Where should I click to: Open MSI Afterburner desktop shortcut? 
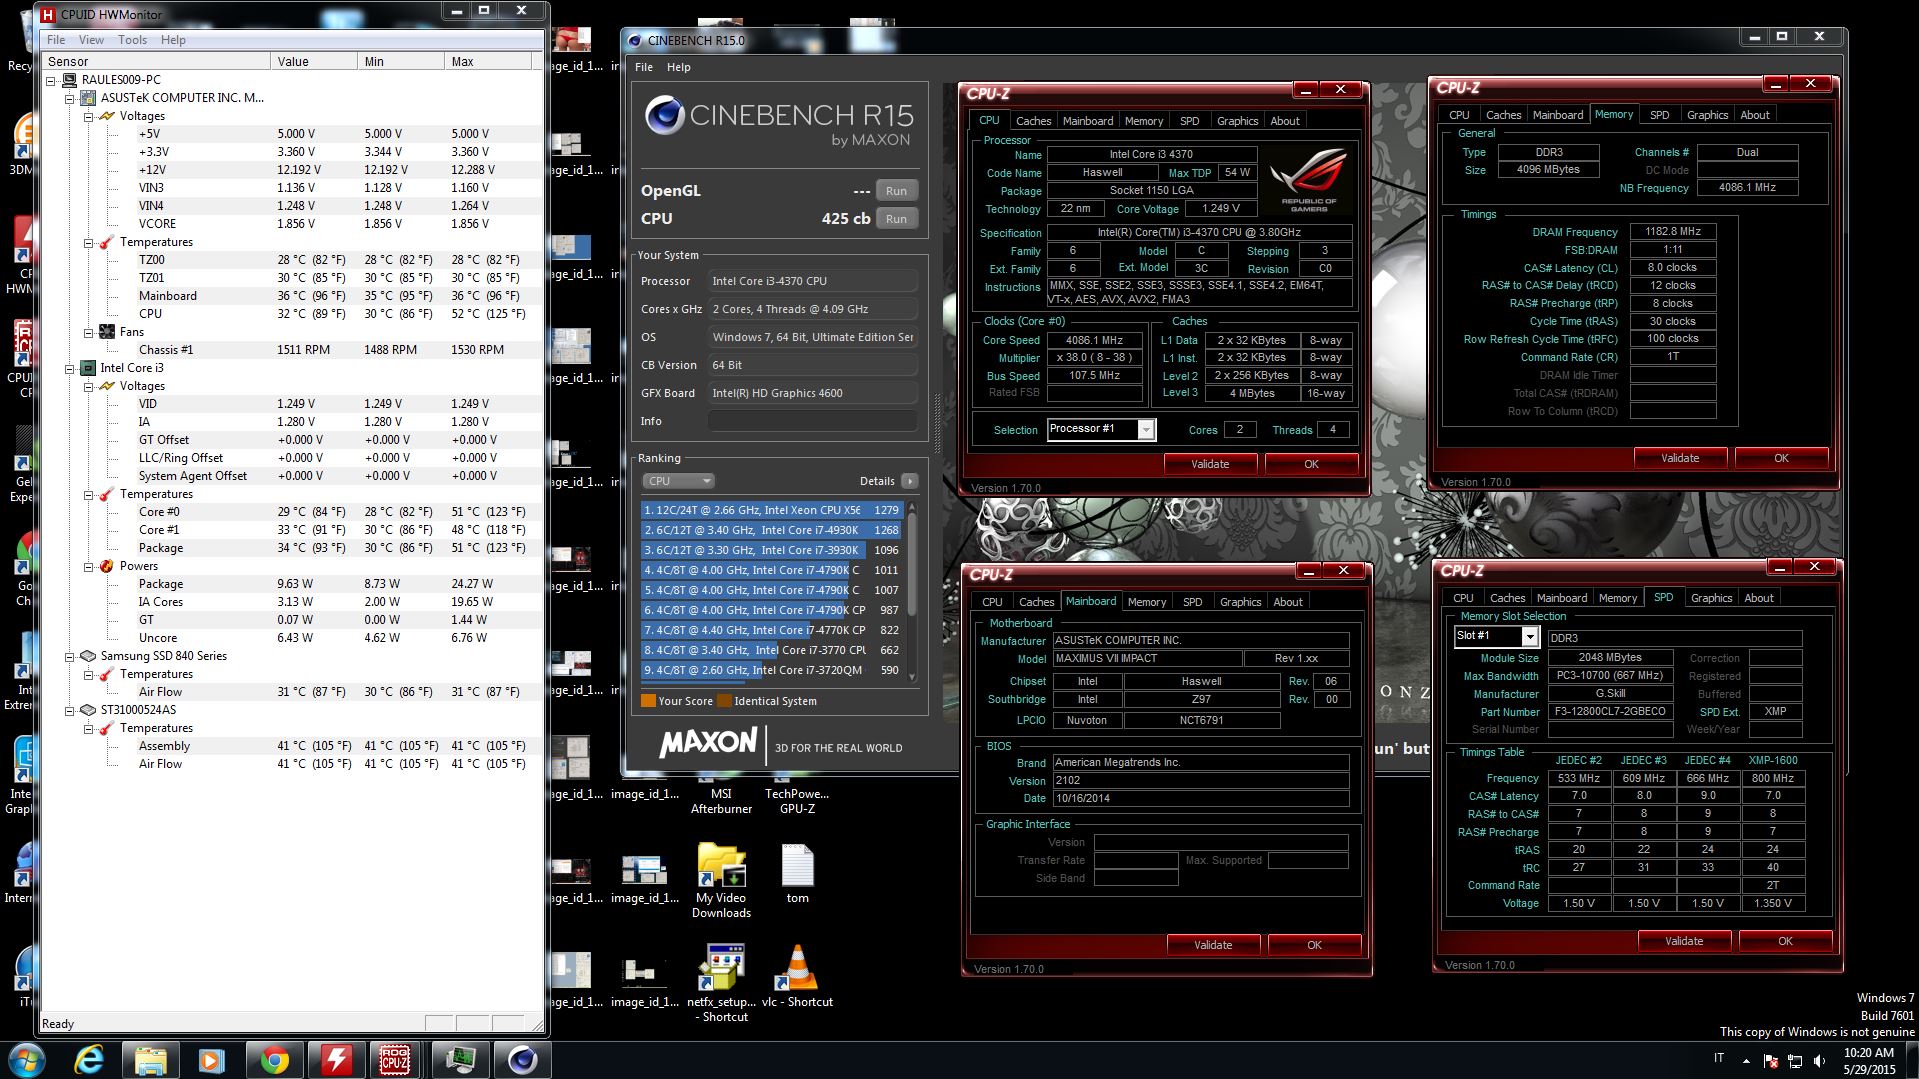721,800
